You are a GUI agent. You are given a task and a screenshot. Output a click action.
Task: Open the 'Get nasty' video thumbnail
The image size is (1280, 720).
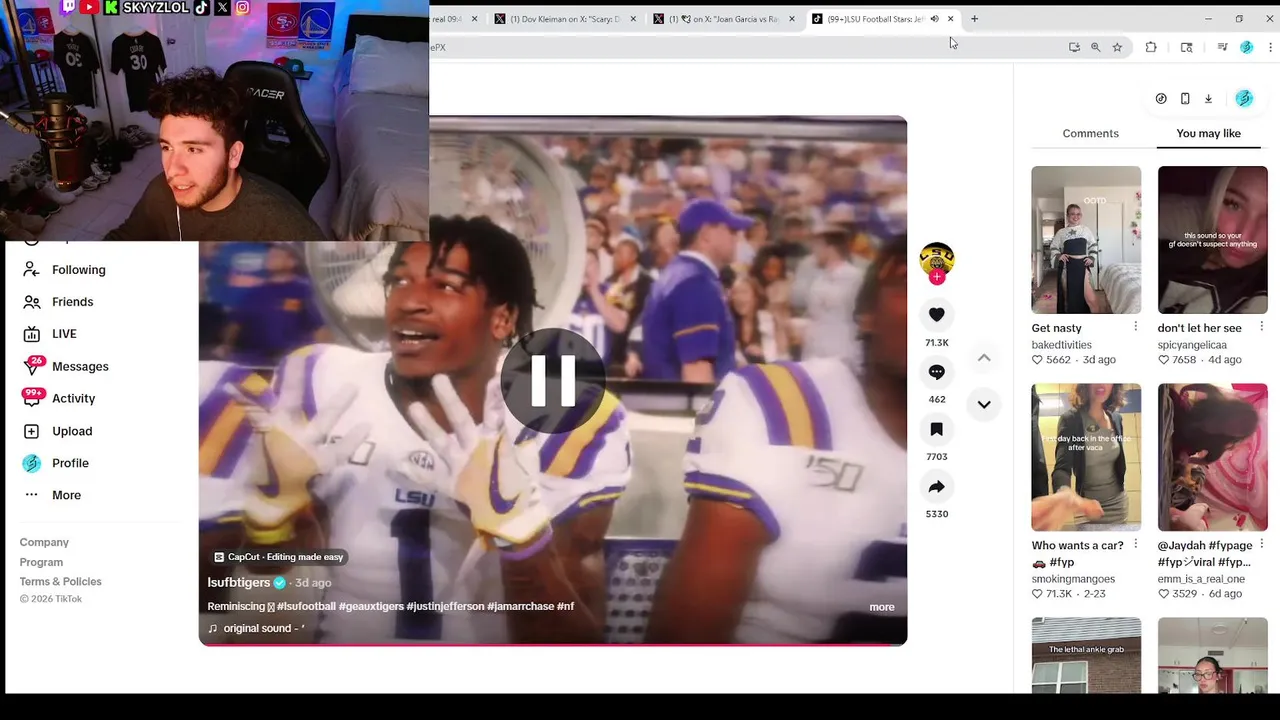point(1086,240)
